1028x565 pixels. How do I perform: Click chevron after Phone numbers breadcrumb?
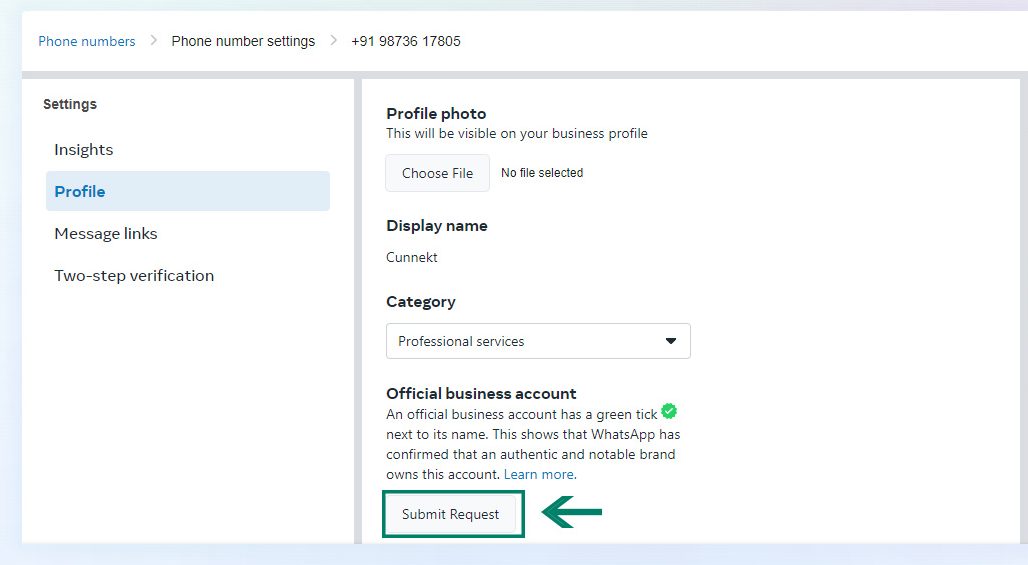click(x=153, y=41)
